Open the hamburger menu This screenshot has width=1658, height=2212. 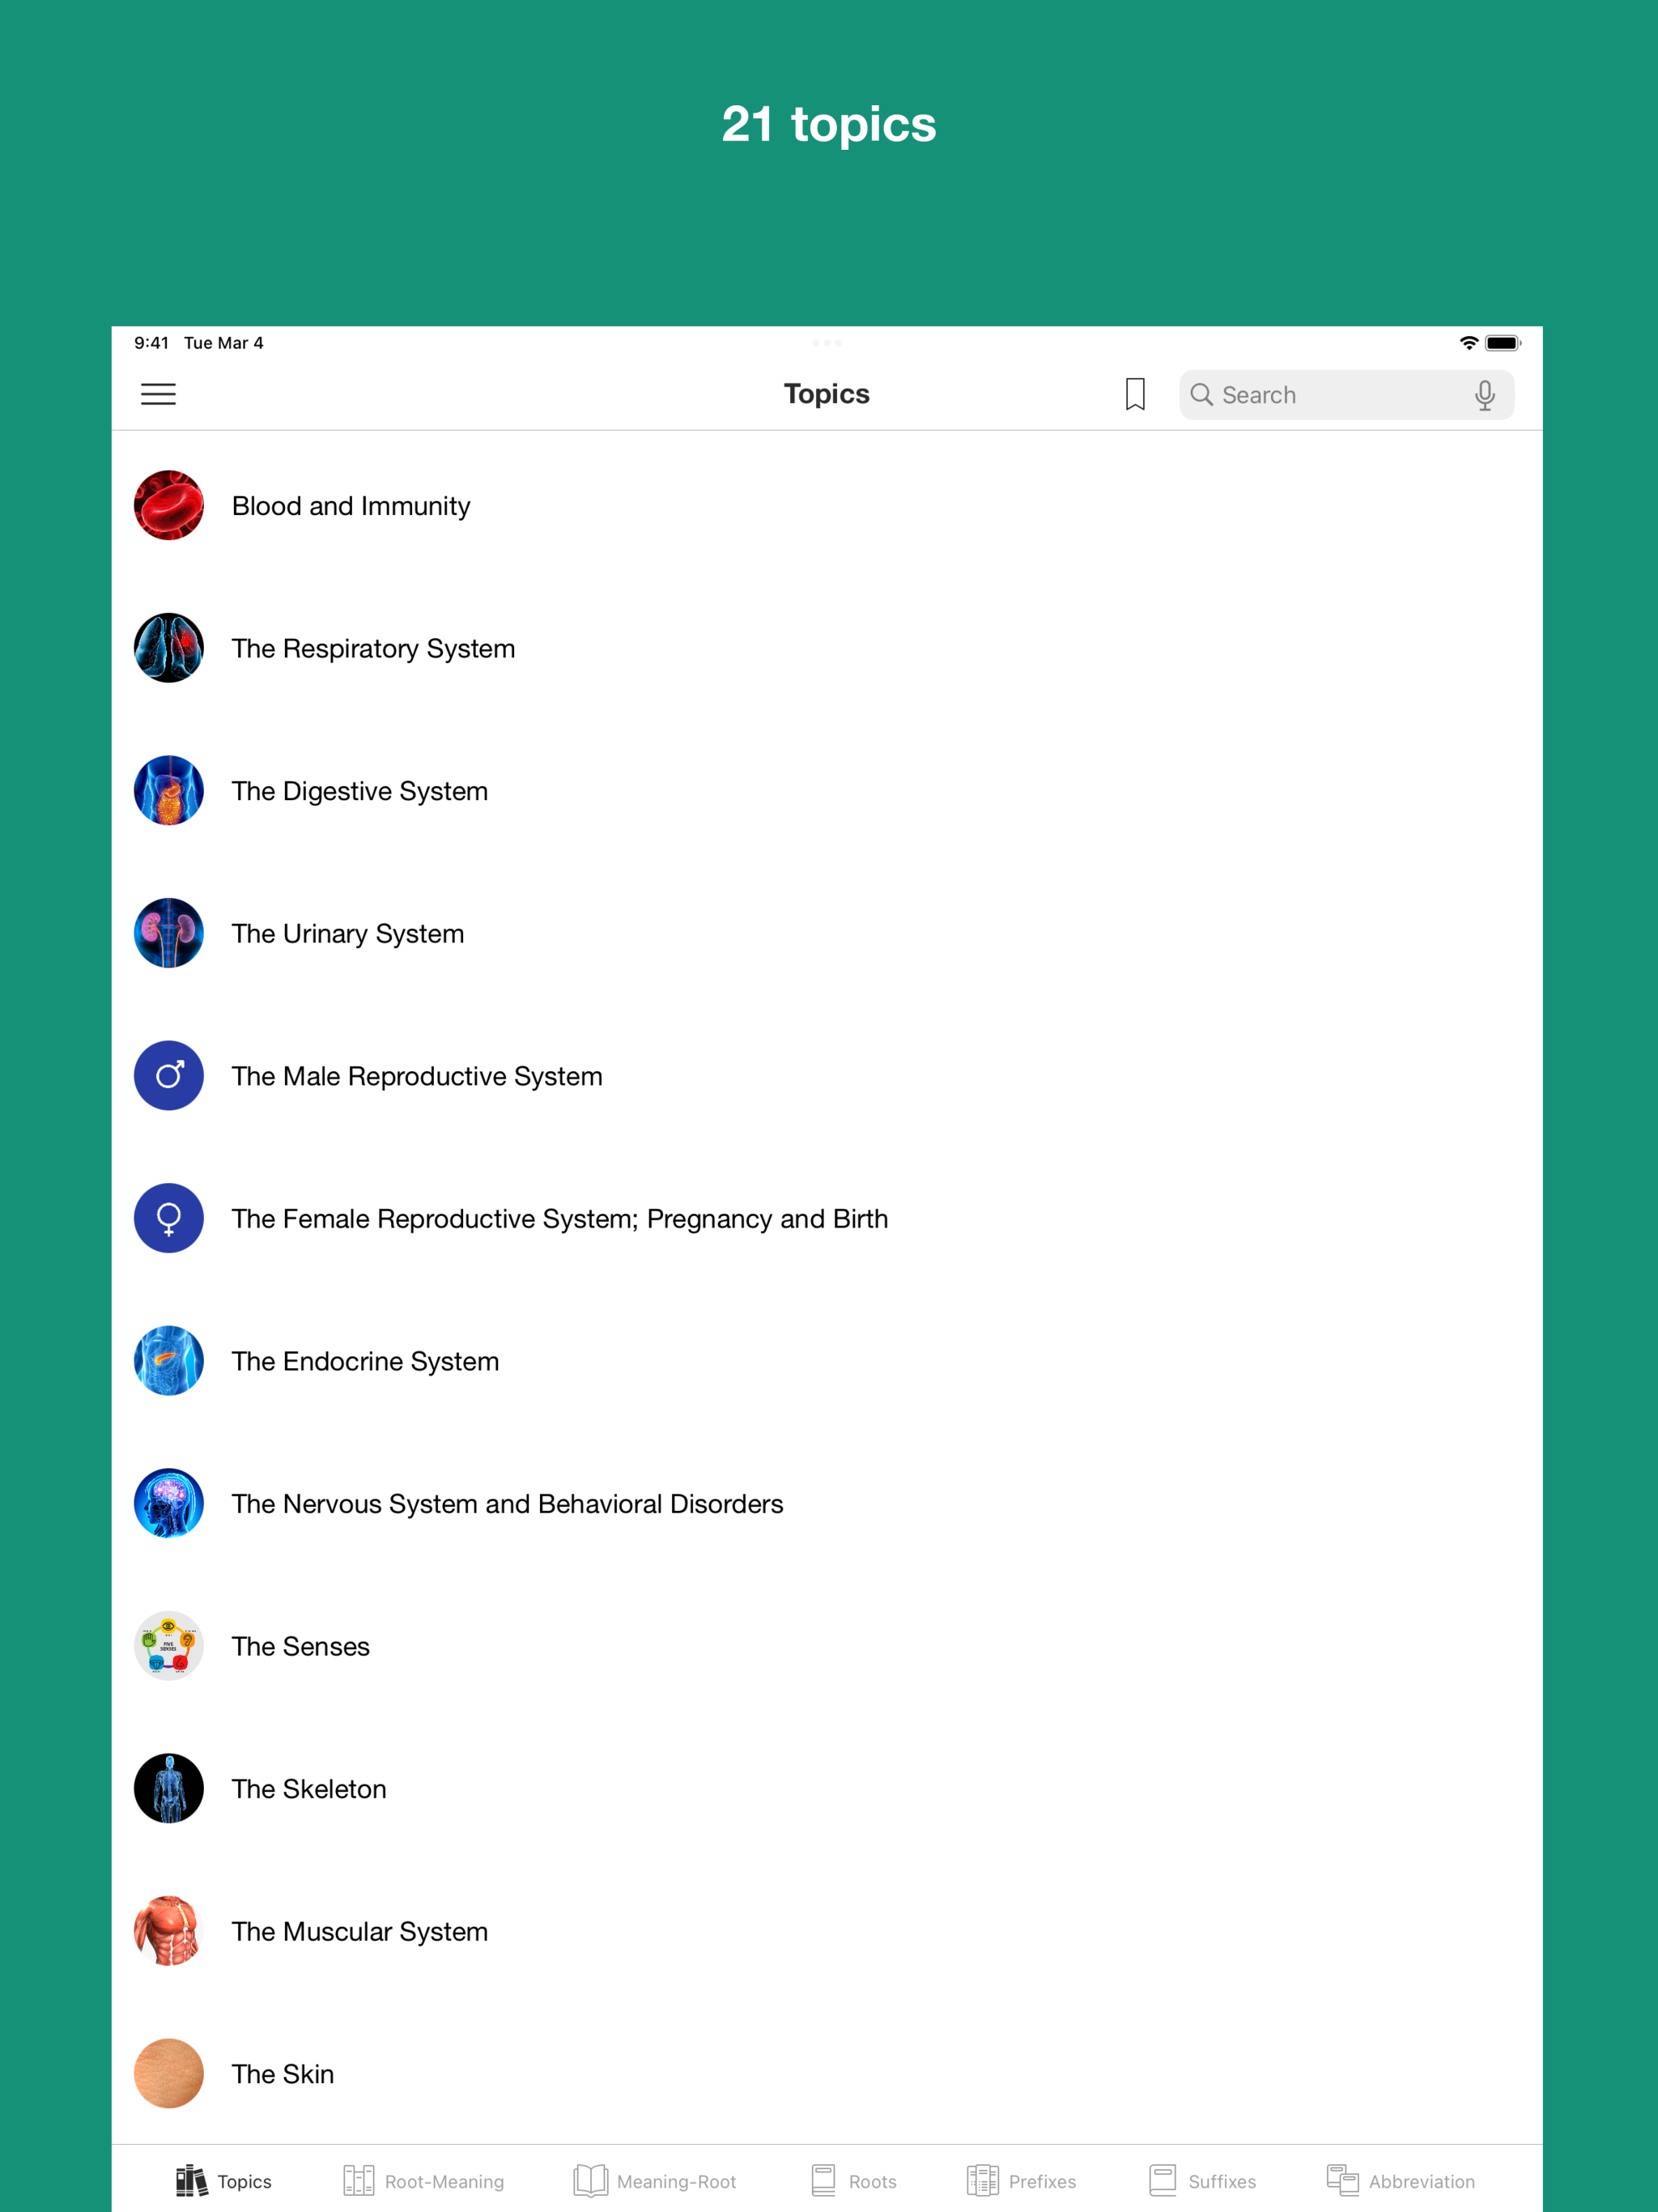point(158,394)
